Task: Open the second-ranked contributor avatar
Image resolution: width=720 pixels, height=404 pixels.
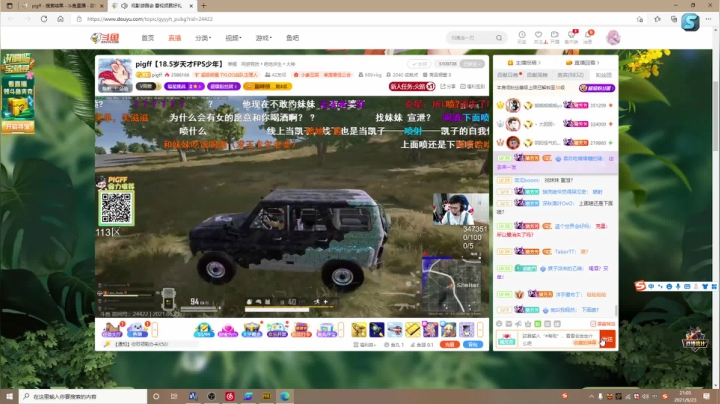Action: [513, 124]
